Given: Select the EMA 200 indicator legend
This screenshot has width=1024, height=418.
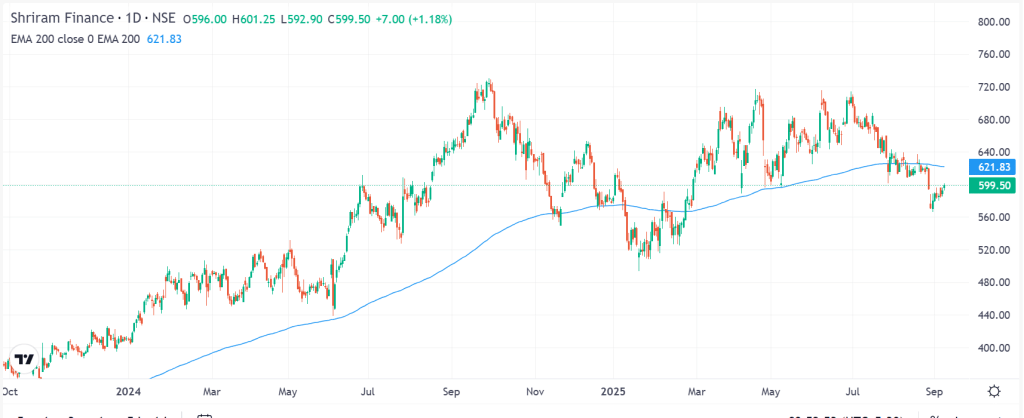Looking at the screenshot, I should pos(75,39).
